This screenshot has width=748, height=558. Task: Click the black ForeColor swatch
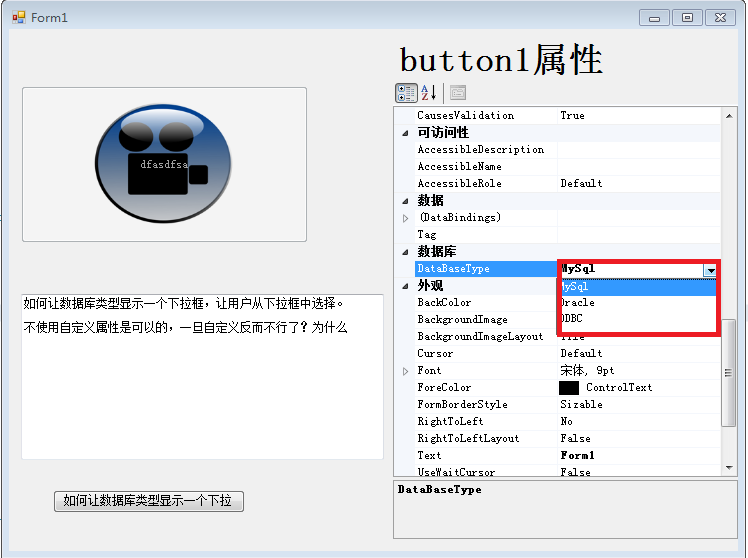569,388
